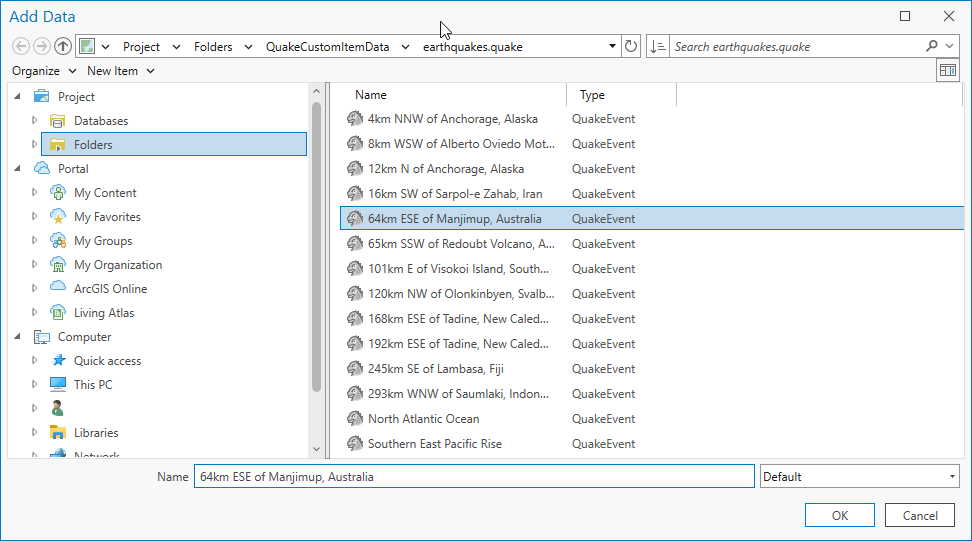
Task: Click the search magnifier icon
Action: 933,46
